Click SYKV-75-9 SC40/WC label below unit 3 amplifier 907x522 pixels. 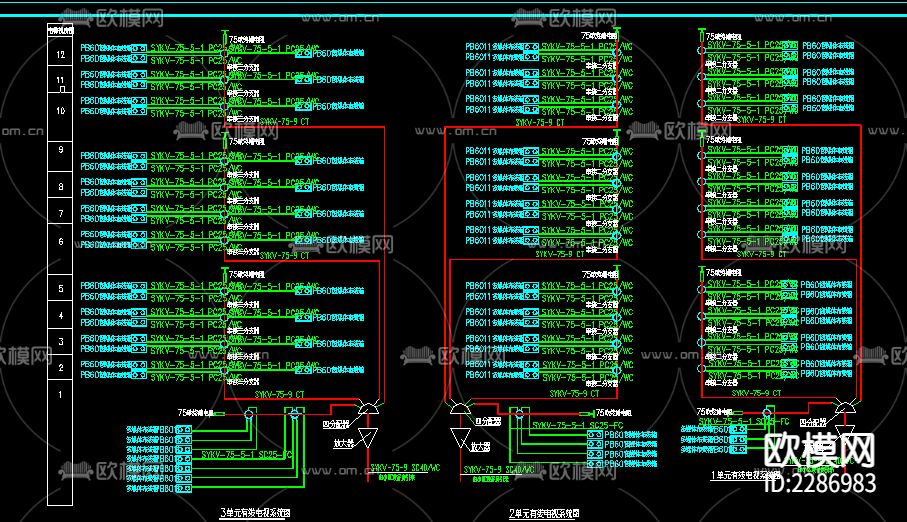coord(405,468)
